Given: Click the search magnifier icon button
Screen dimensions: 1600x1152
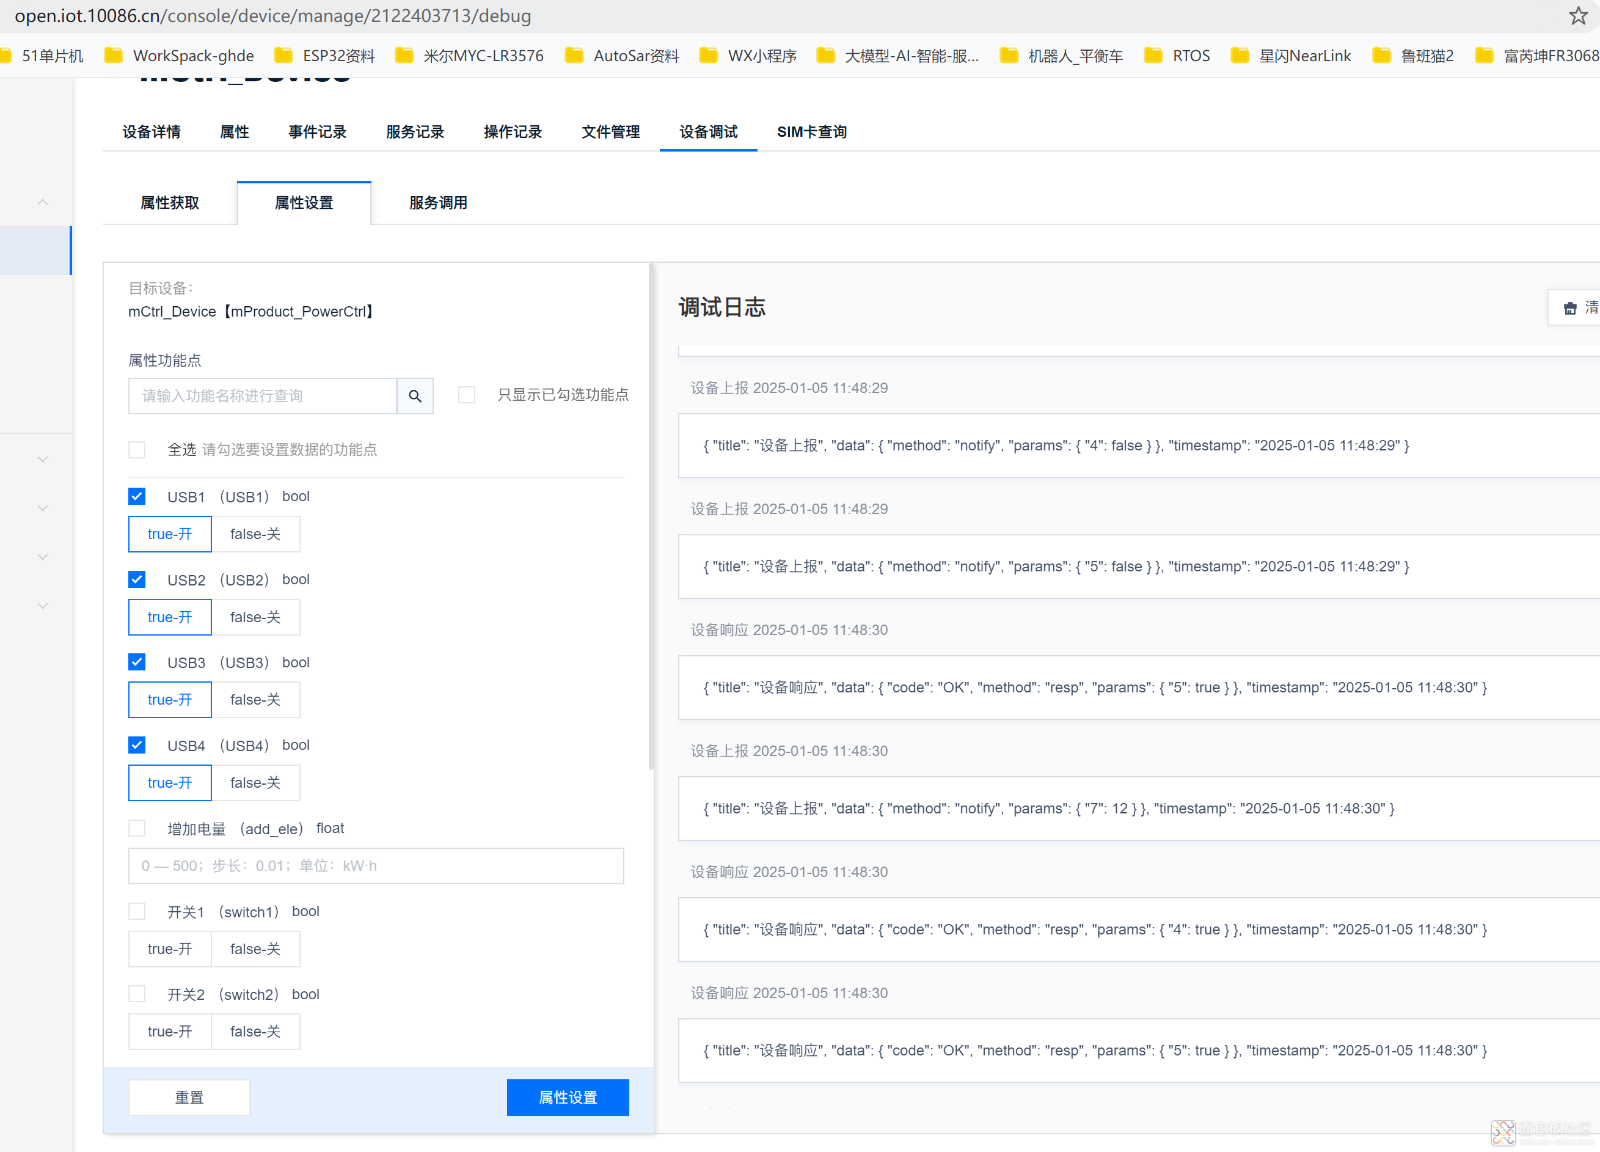Looking at the screenshot, I should pos(415,396).
